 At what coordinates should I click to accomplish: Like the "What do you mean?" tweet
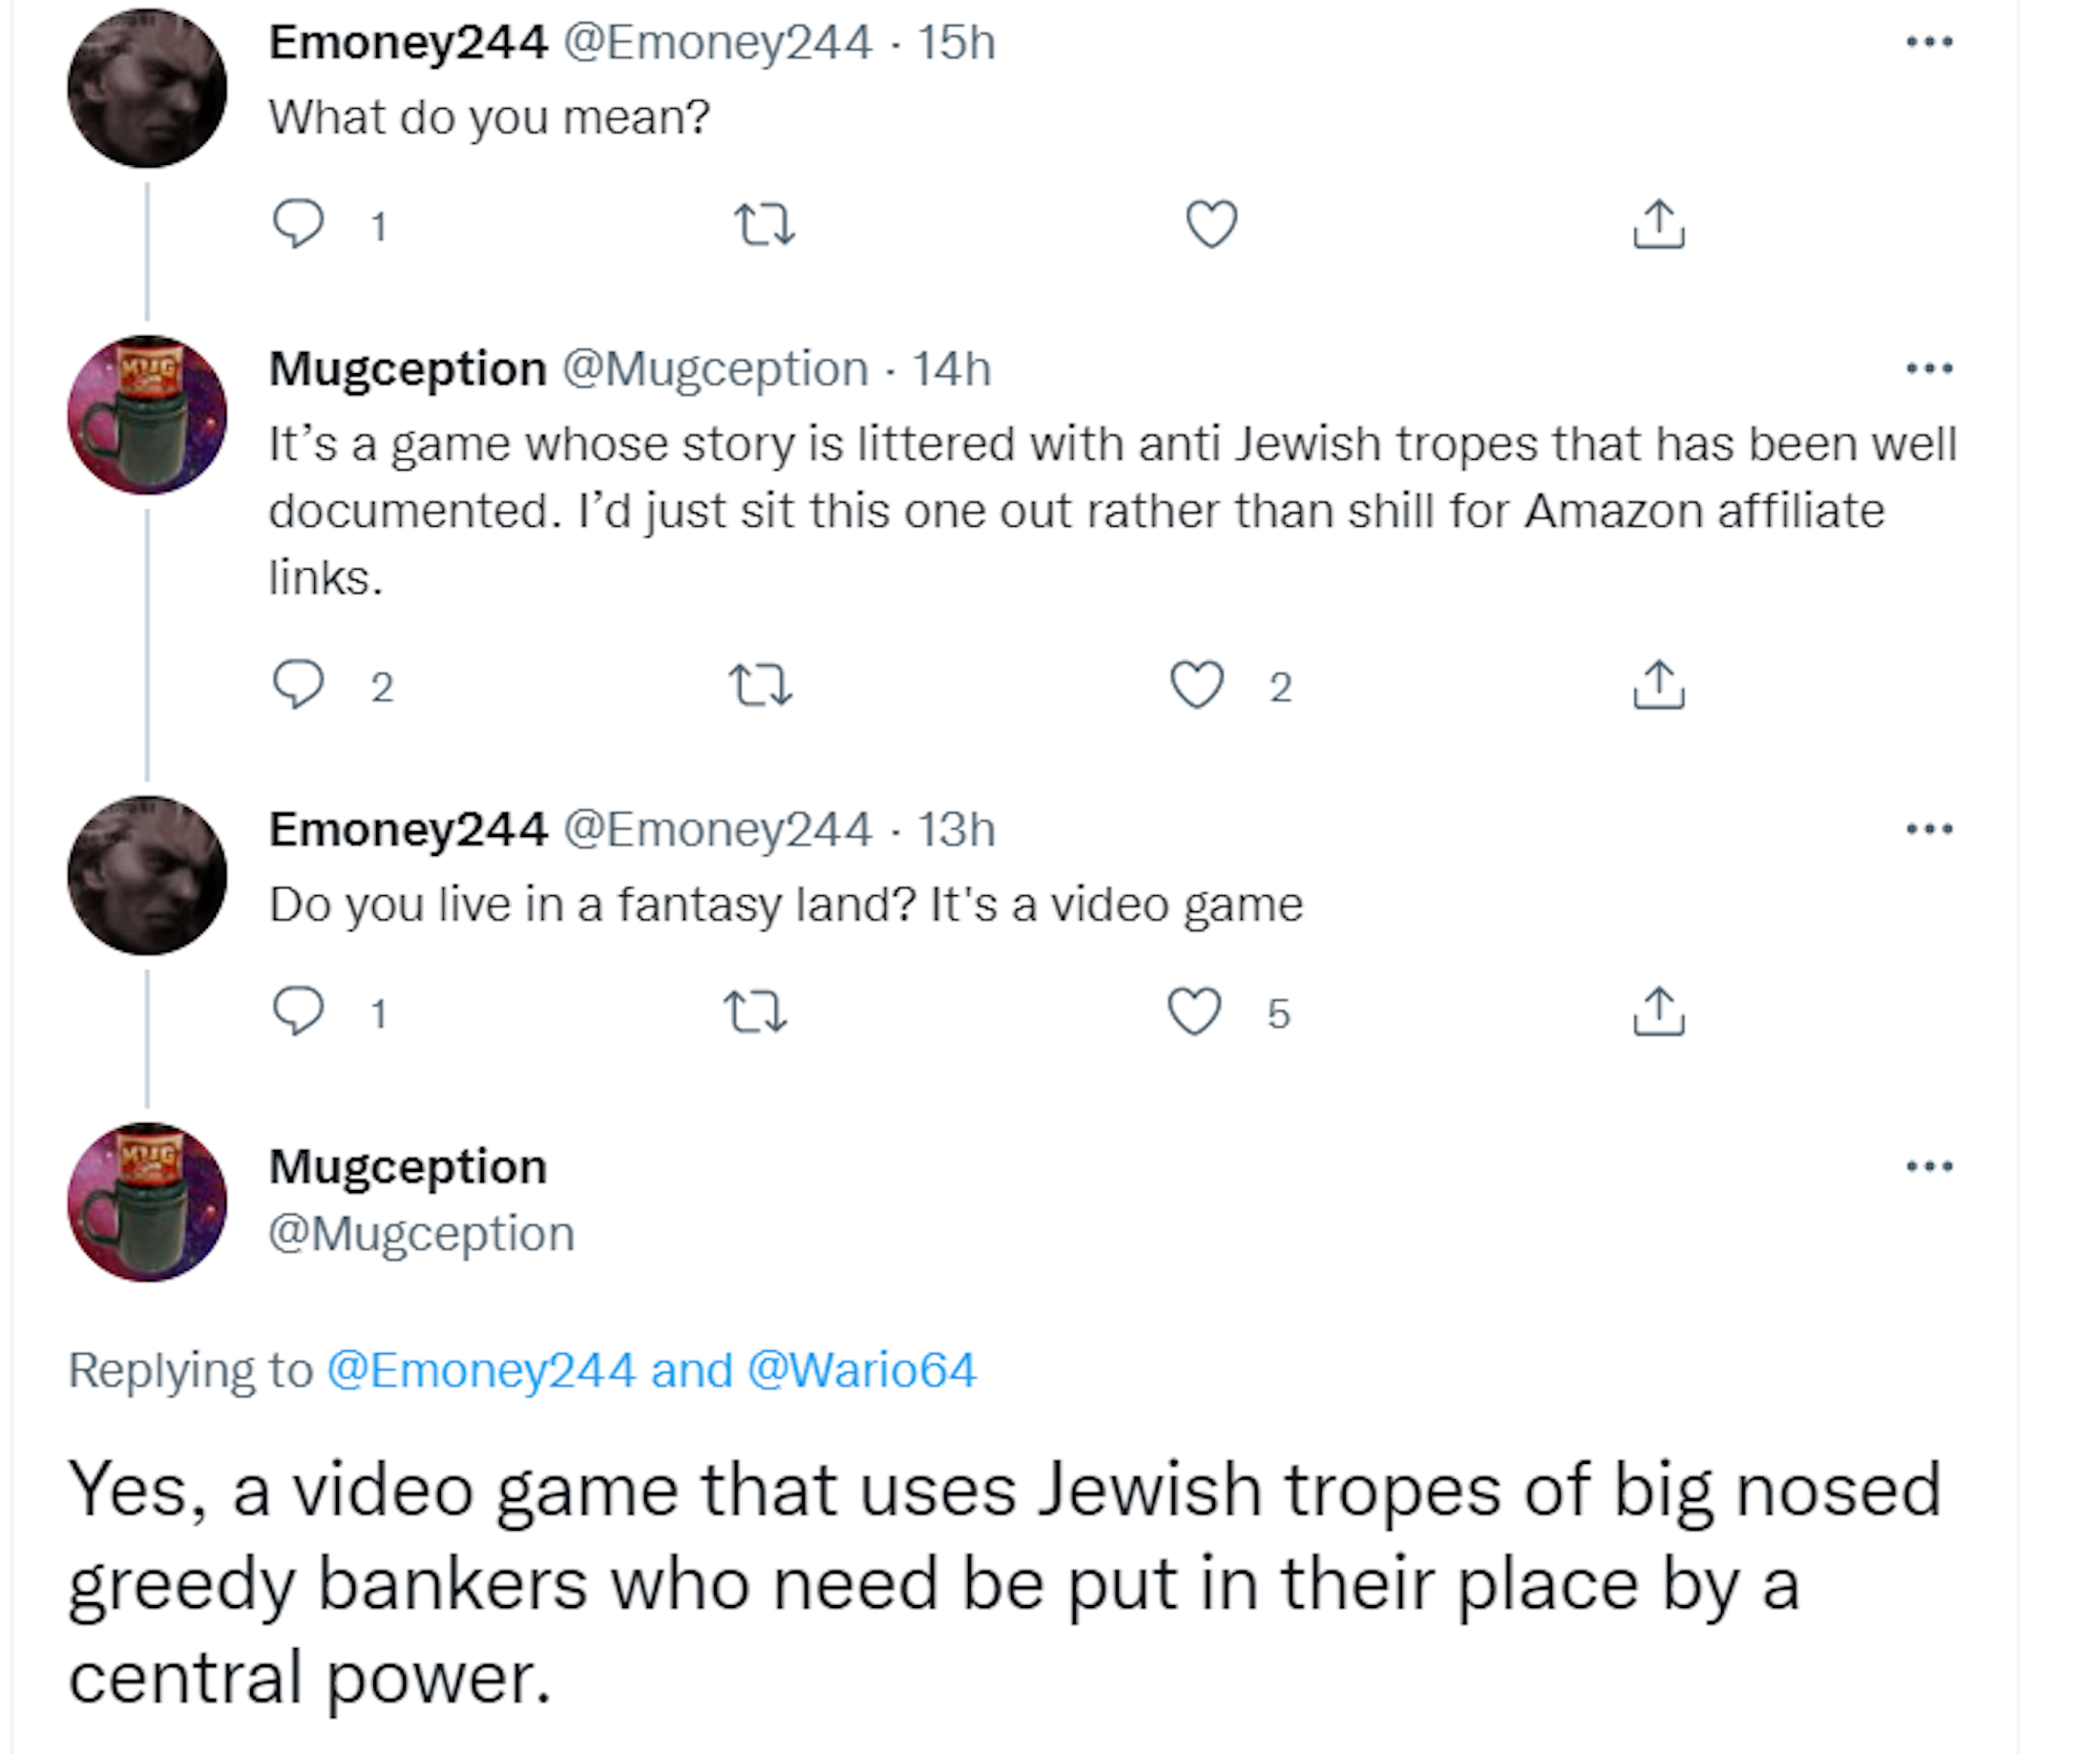point(1211,224)
